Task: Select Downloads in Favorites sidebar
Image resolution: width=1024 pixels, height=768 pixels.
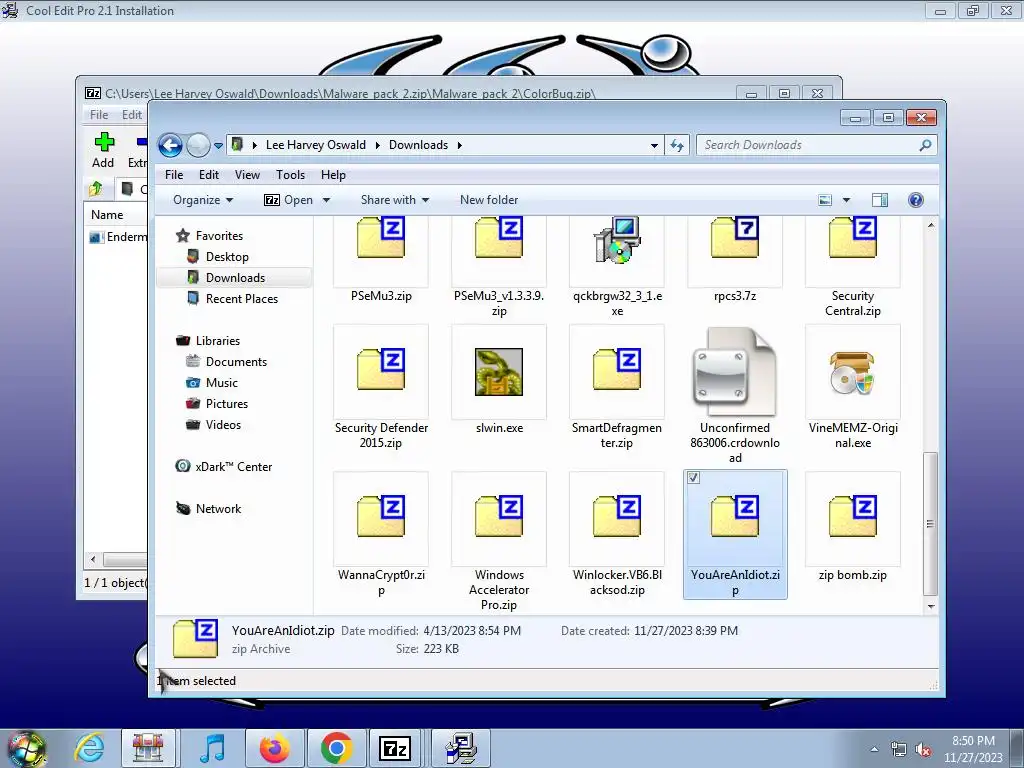Action: 235,278
